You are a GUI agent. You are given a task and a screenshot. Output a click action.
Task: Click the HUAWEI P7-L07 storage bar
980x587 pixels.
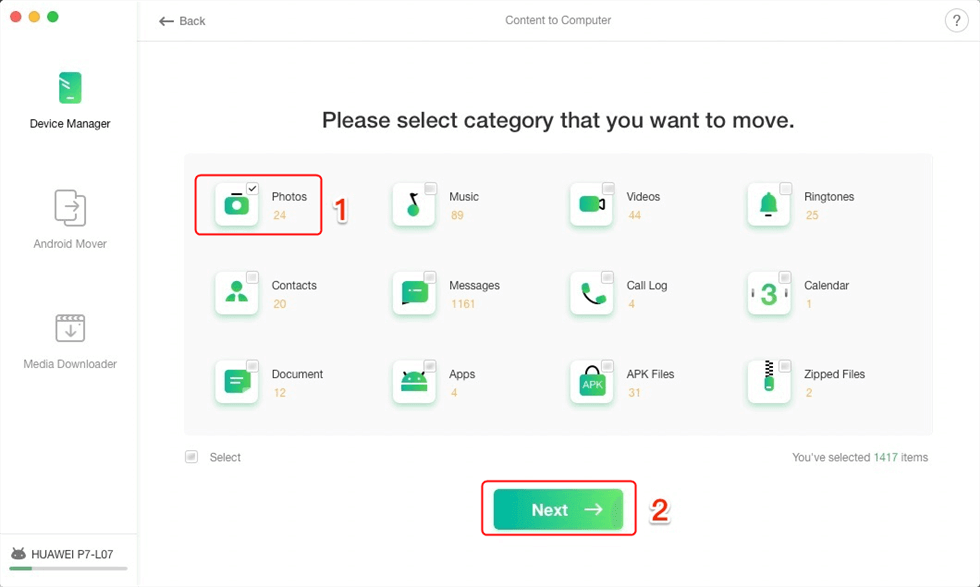(x=69, y=569)
